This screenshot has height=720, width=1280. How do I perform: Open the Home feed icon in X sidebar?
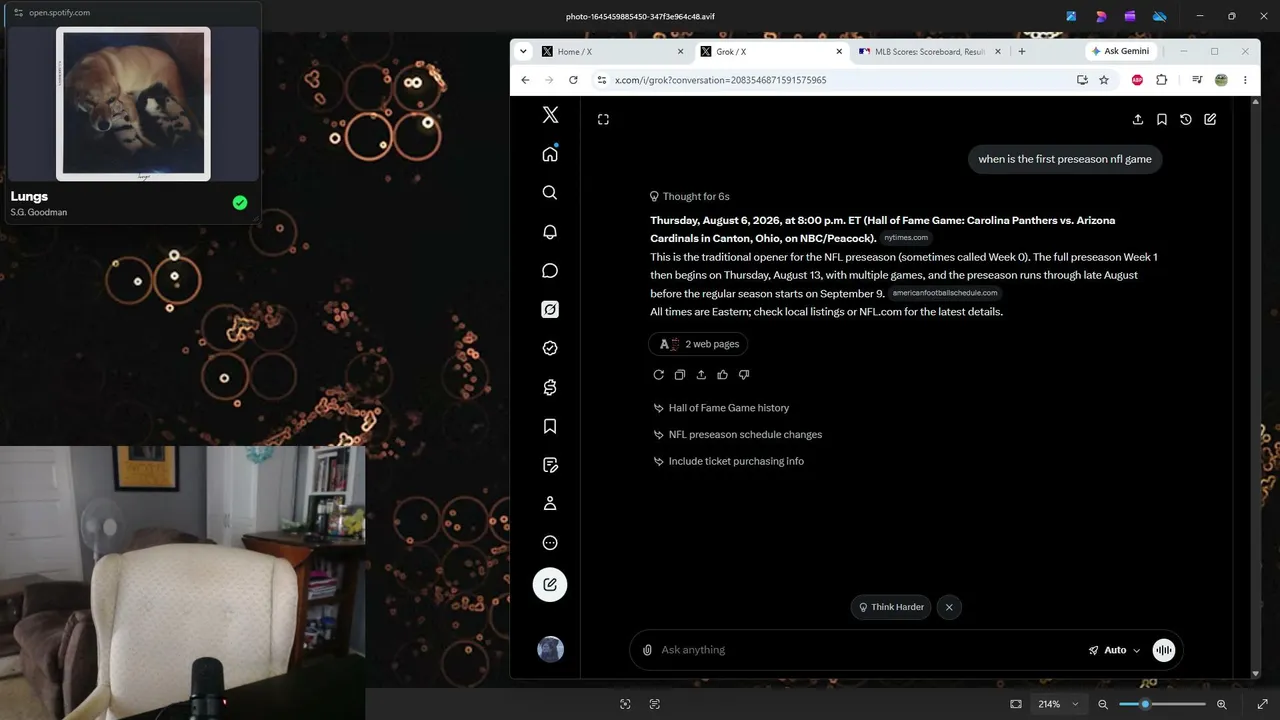[x=550, y=154]
